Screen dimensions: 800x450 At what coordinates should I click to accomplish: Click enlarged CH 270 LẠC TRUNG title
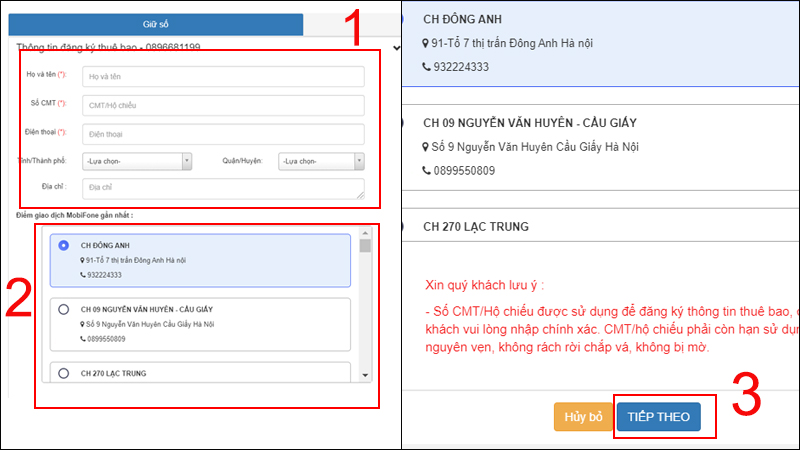pyautogui.click(x=476, y=227)
